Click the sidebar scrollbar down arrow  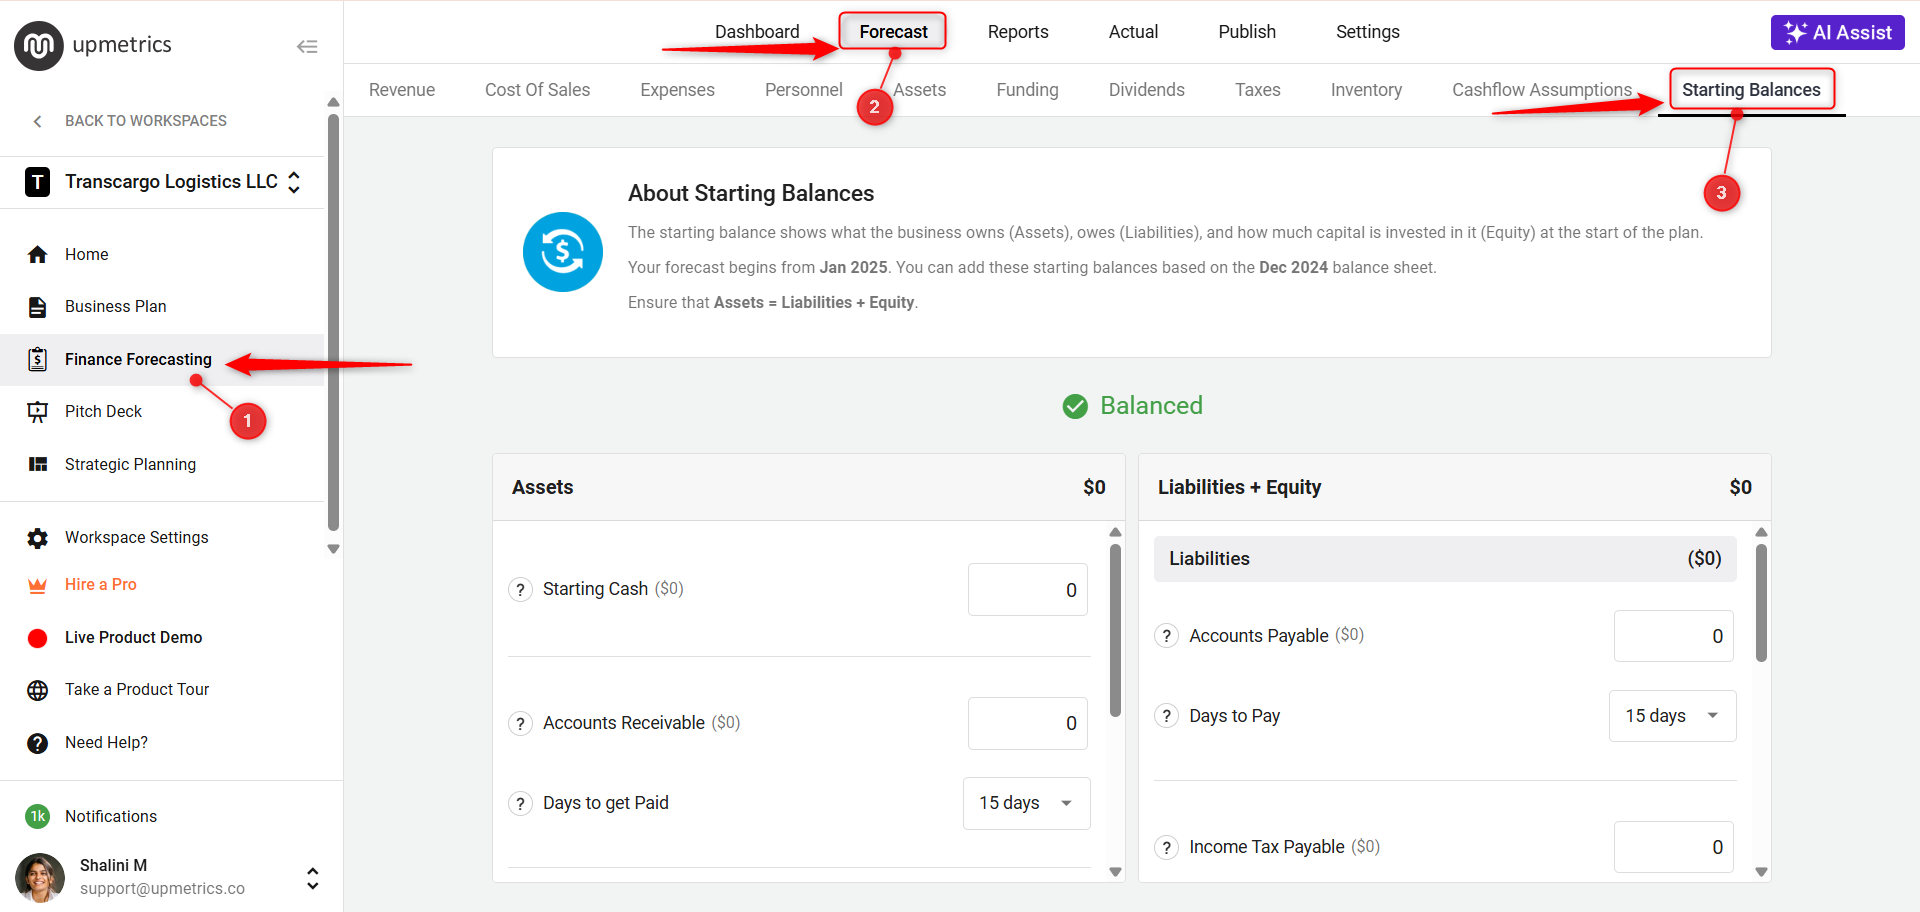334,549
